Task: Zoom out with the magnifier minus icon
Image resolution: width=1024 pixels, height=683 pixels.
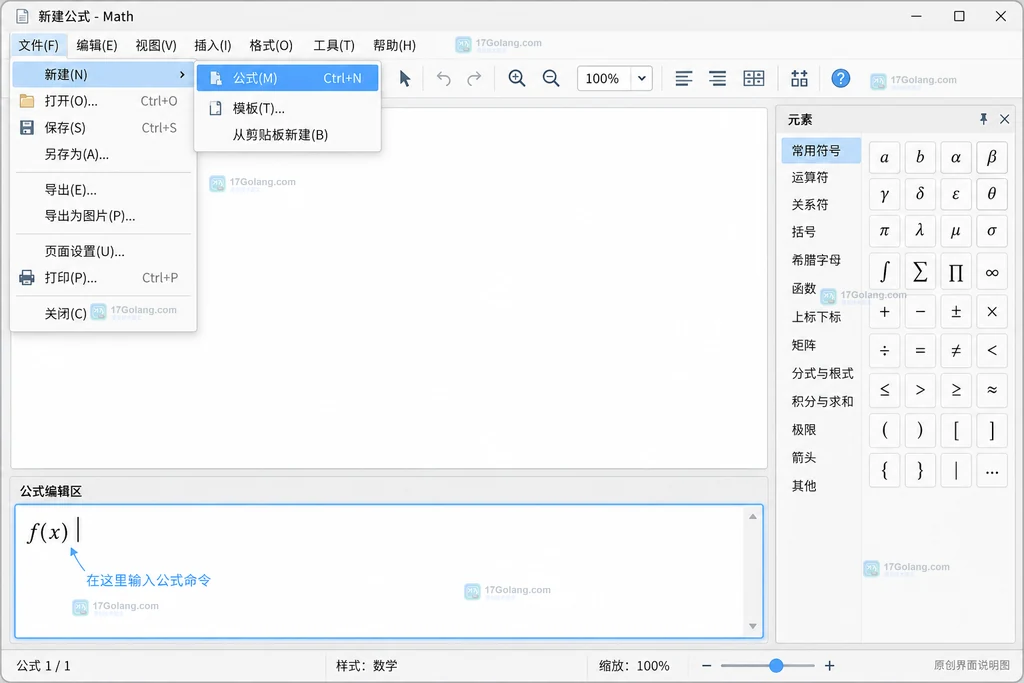Action: pos(551,79)
